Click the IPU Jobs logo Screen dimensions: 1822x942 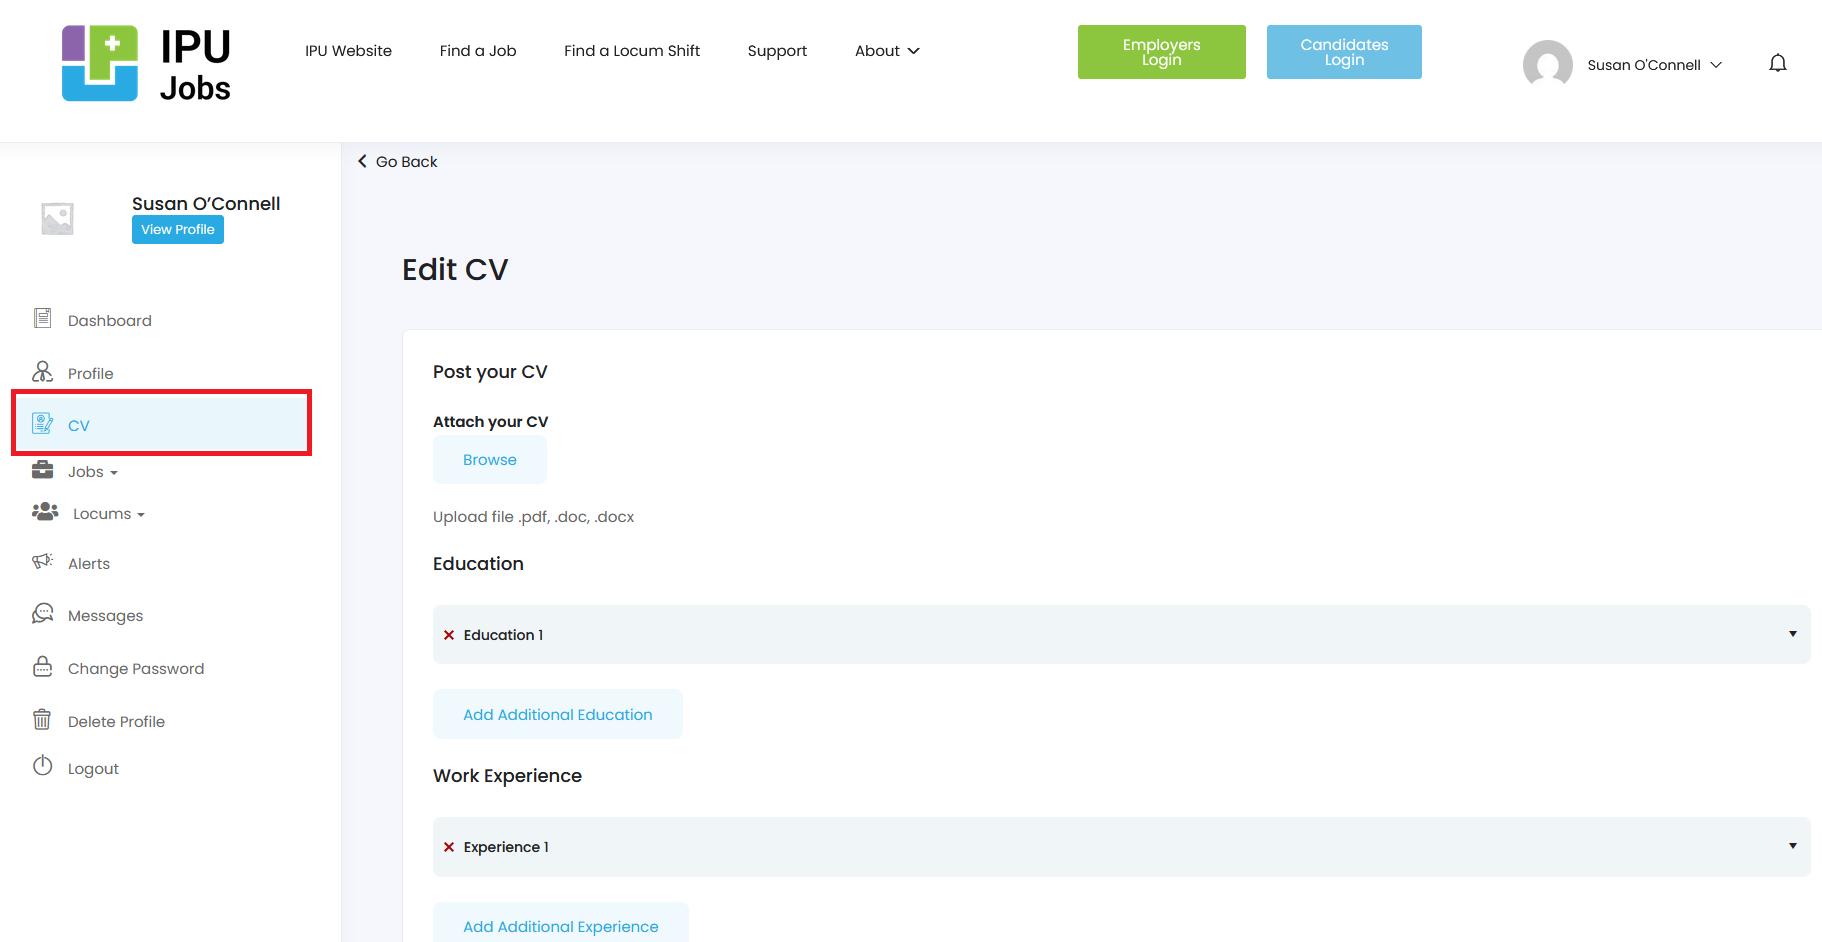pyautogui.click(x=146, y=64)
